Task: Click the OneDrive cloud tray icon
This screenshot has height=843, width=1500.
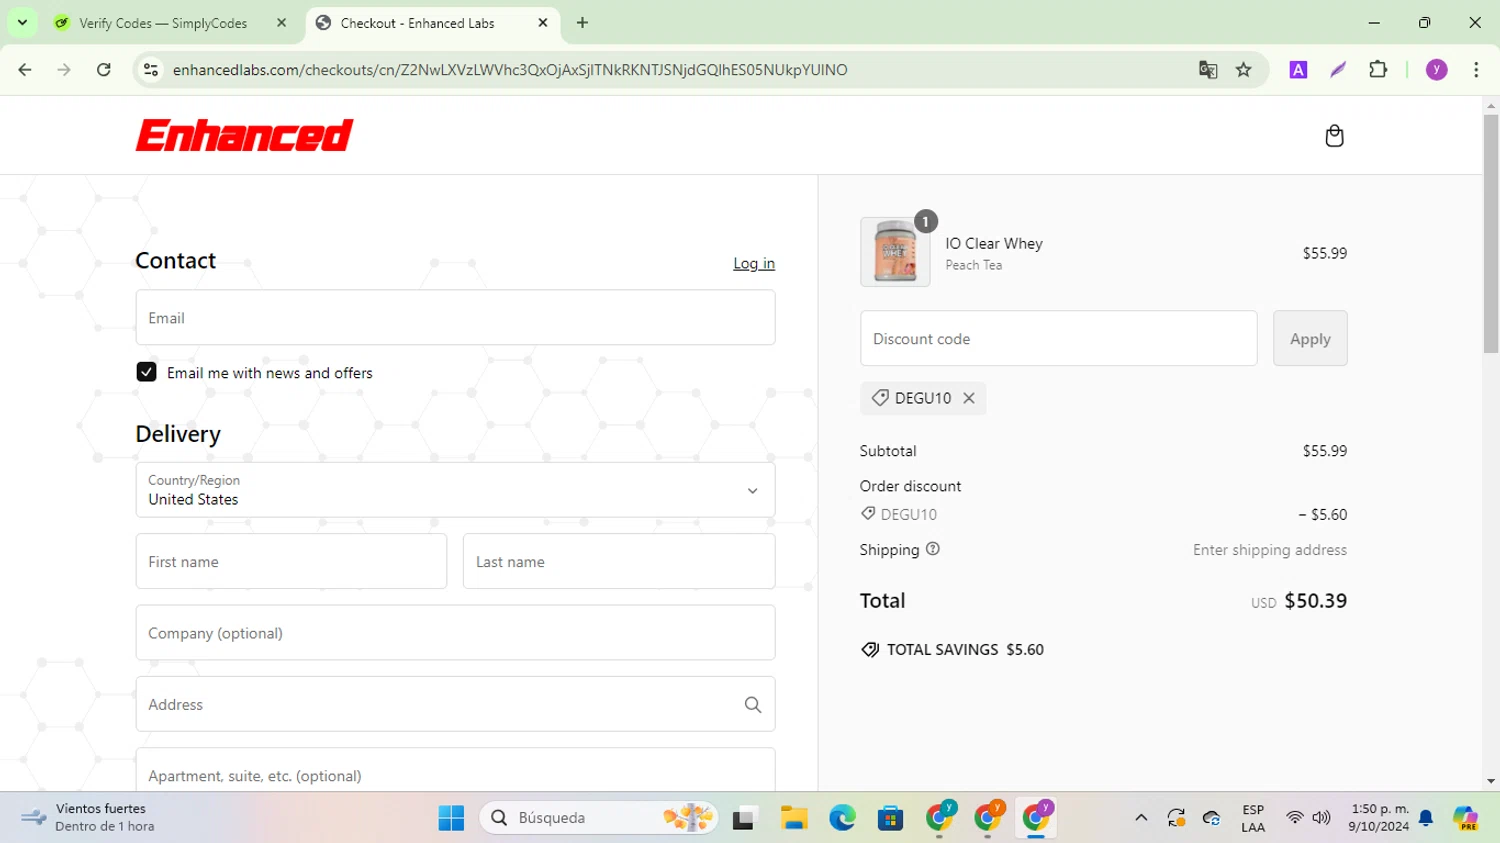Action: pos(1211,818)
